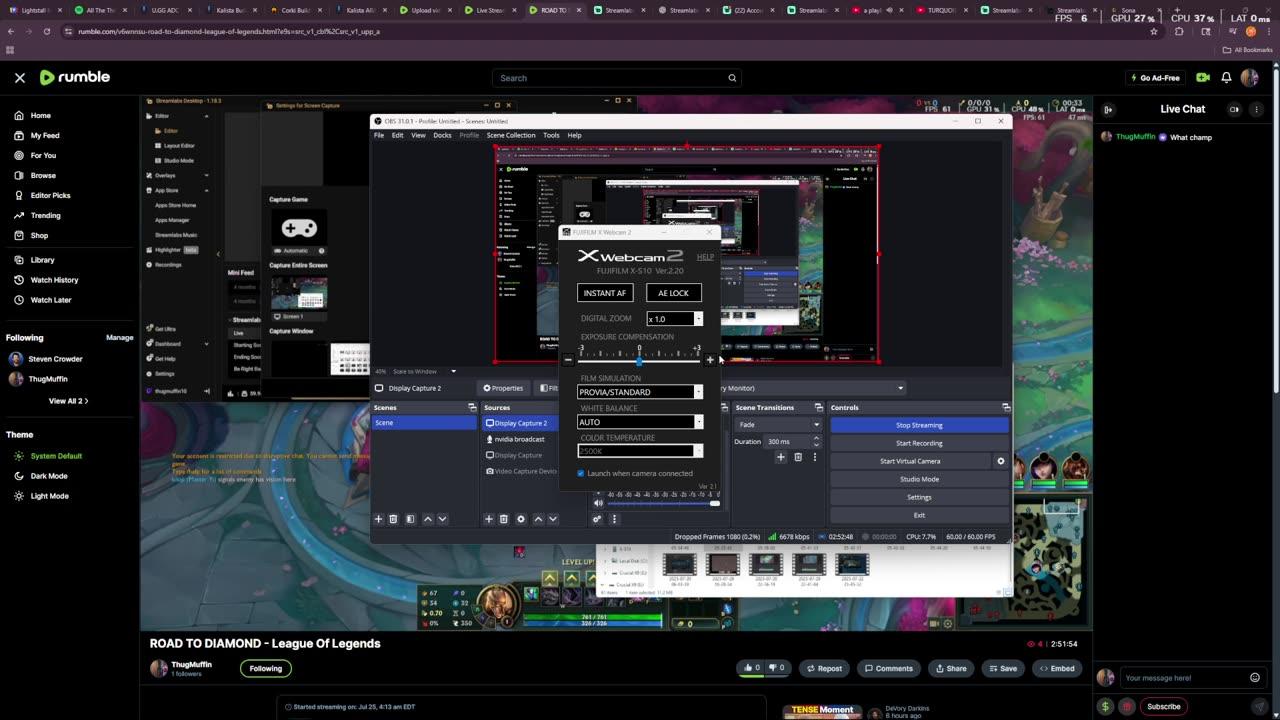
Task: Open the emoji picker in chat message box
Action: [1255, 677]
